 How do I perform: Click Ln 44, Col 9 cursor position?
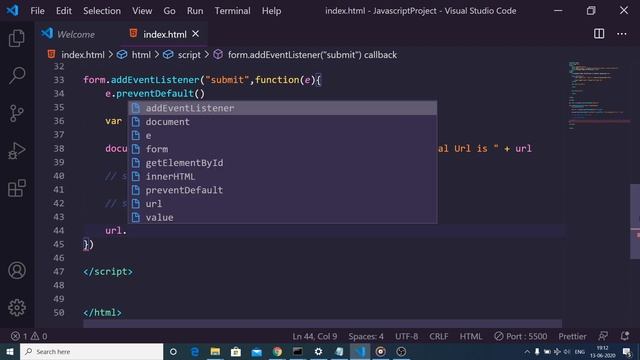point(315,336)
